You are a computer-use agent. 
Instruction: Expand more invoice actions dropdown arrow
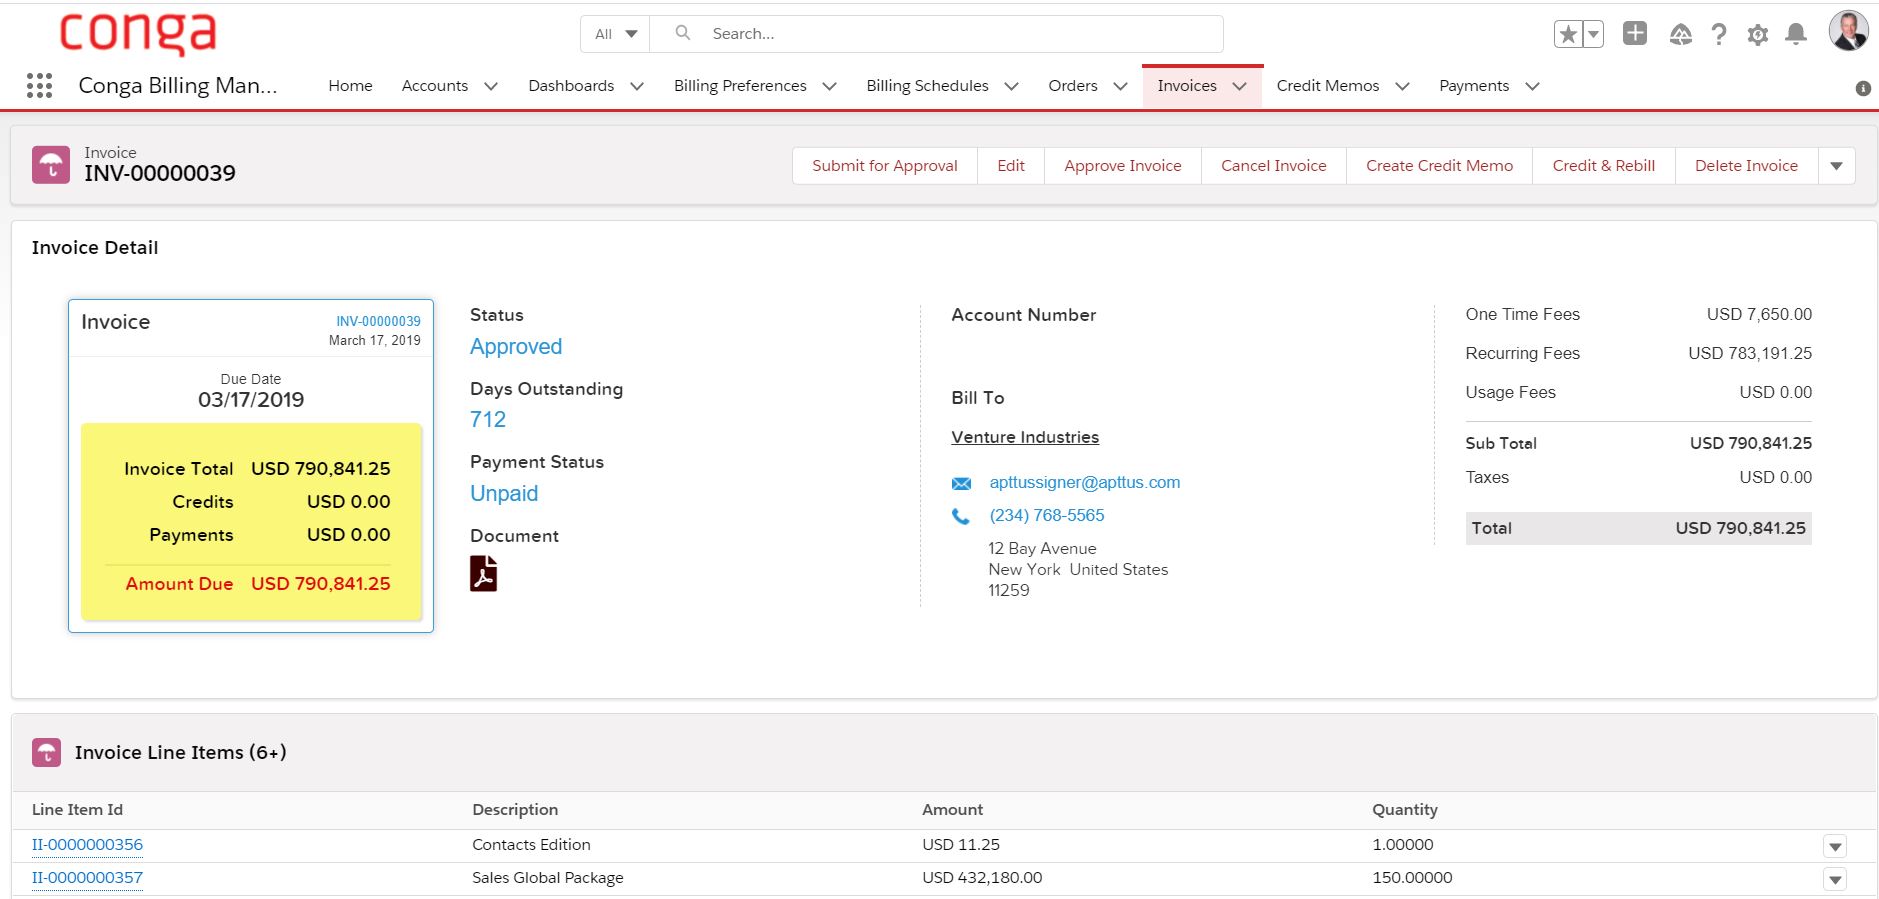(1836, 166)
